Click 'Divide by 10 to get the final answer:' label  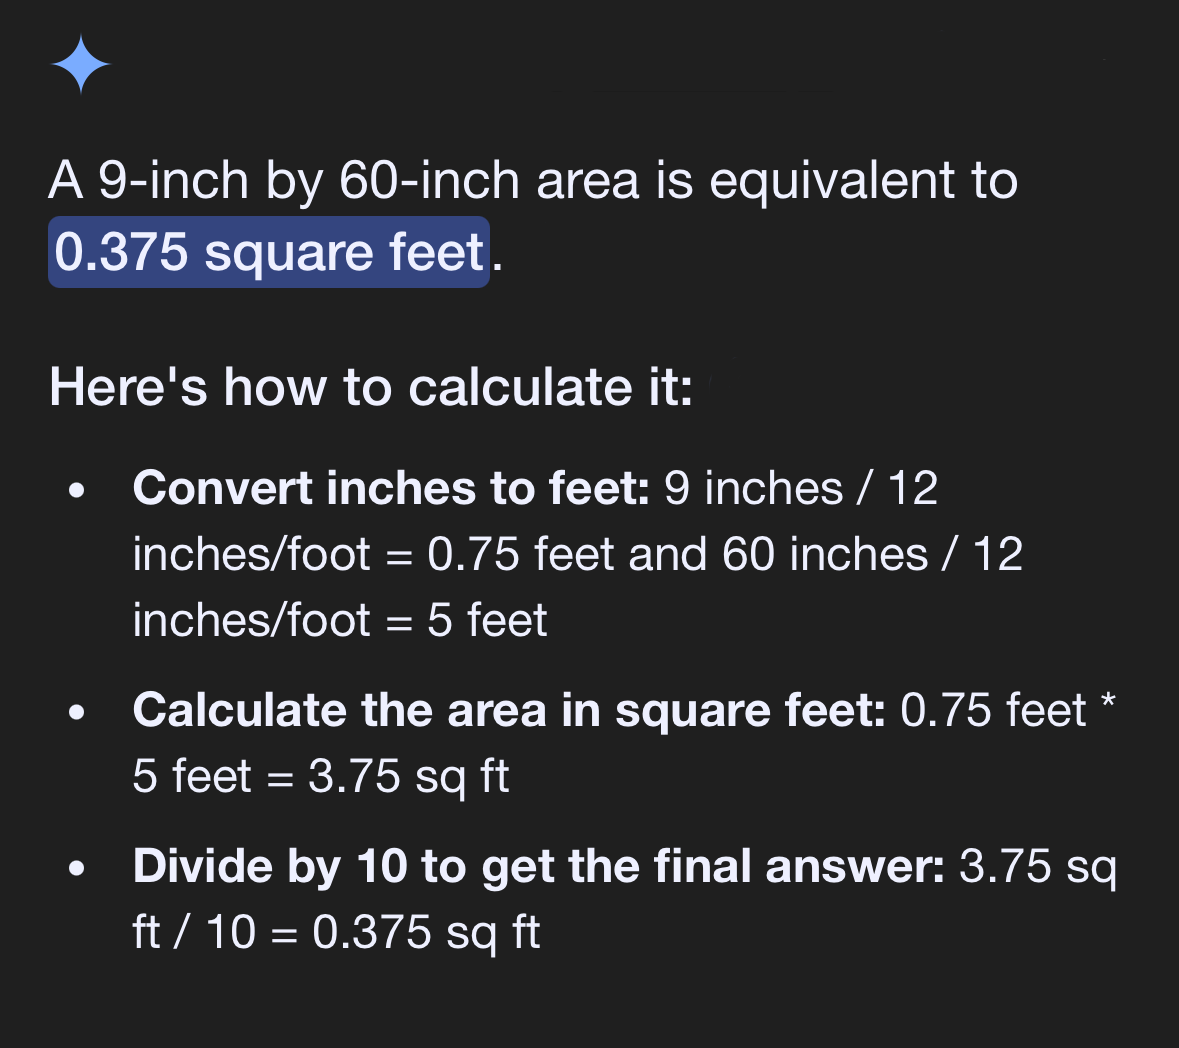pos(538,866)
